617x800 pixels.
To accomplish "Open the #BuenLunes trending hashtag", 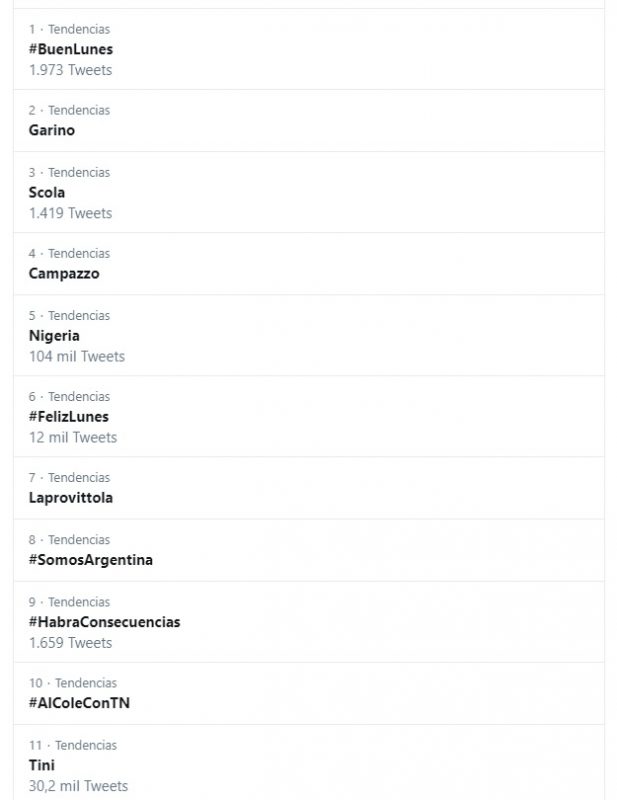I will tap(70, 49).
